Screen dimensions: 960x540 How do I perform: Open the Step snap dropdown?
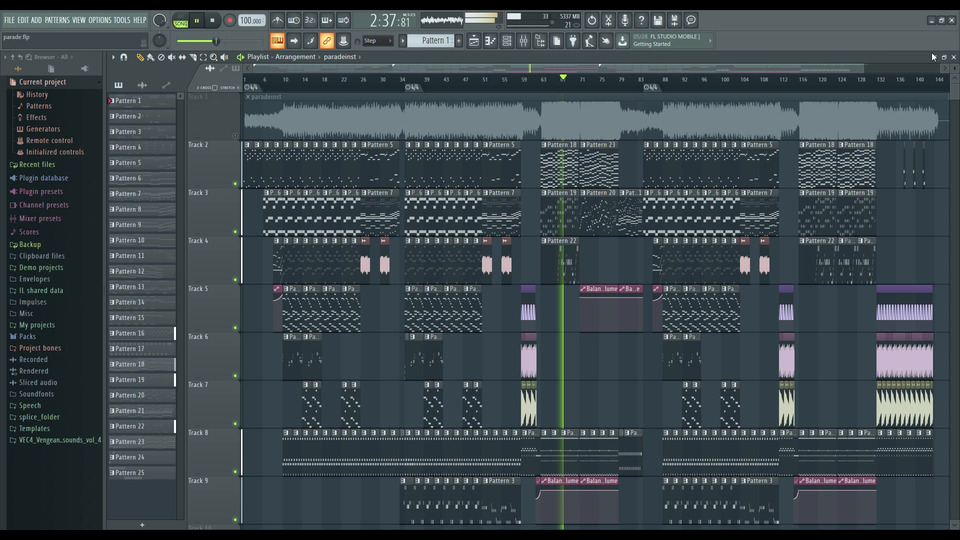pyautogui.click(x=376, y=41)
